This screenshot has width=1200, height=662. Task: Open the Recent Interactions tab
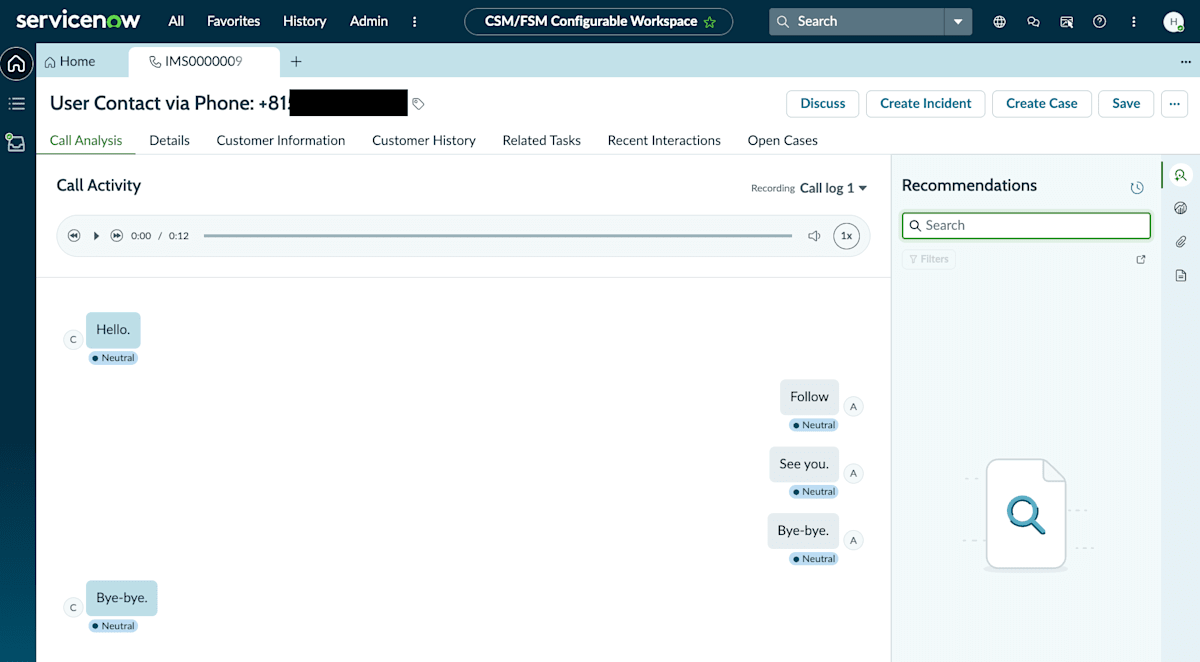[664, 140]
